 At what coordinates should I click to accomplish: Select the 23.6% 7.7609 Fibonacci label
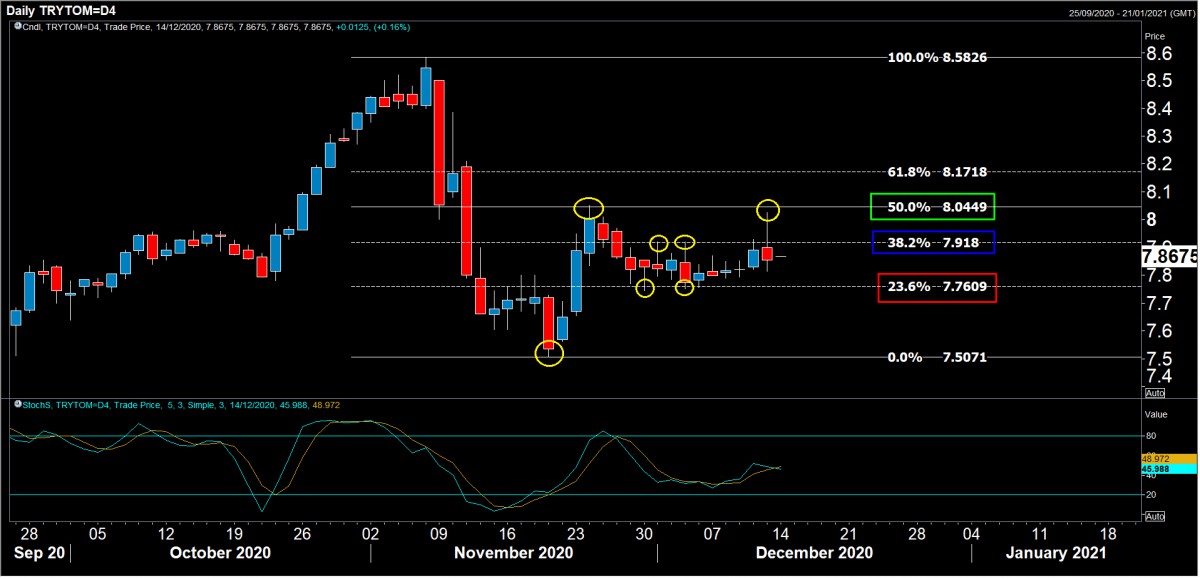[x=936, y=287]
